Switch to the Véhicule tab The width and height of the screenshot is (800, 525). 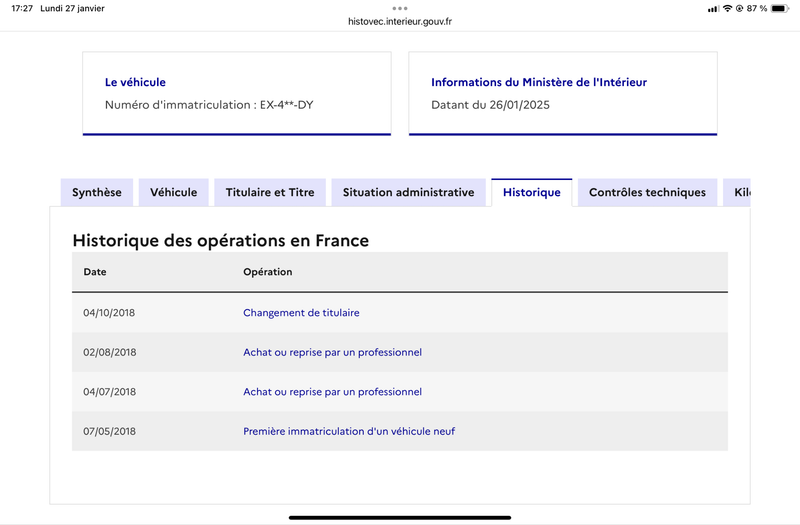click(173, 192)
